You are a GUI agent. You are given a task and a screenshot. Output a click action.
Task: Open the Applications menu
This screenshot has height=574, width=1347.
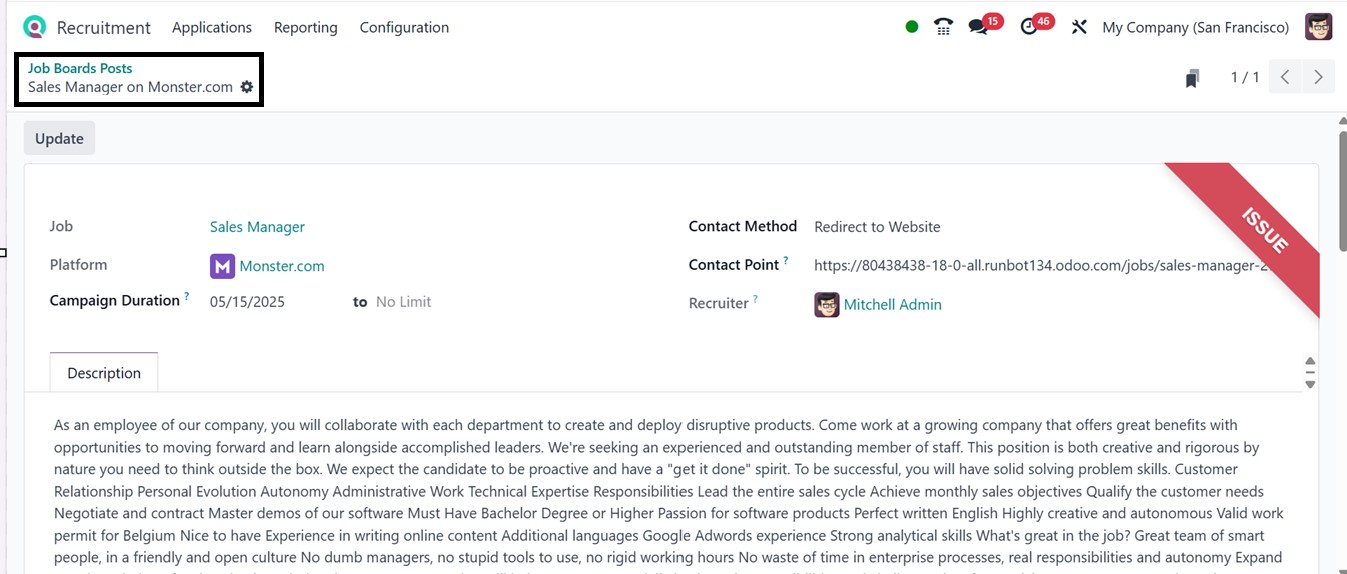point(212,27)
